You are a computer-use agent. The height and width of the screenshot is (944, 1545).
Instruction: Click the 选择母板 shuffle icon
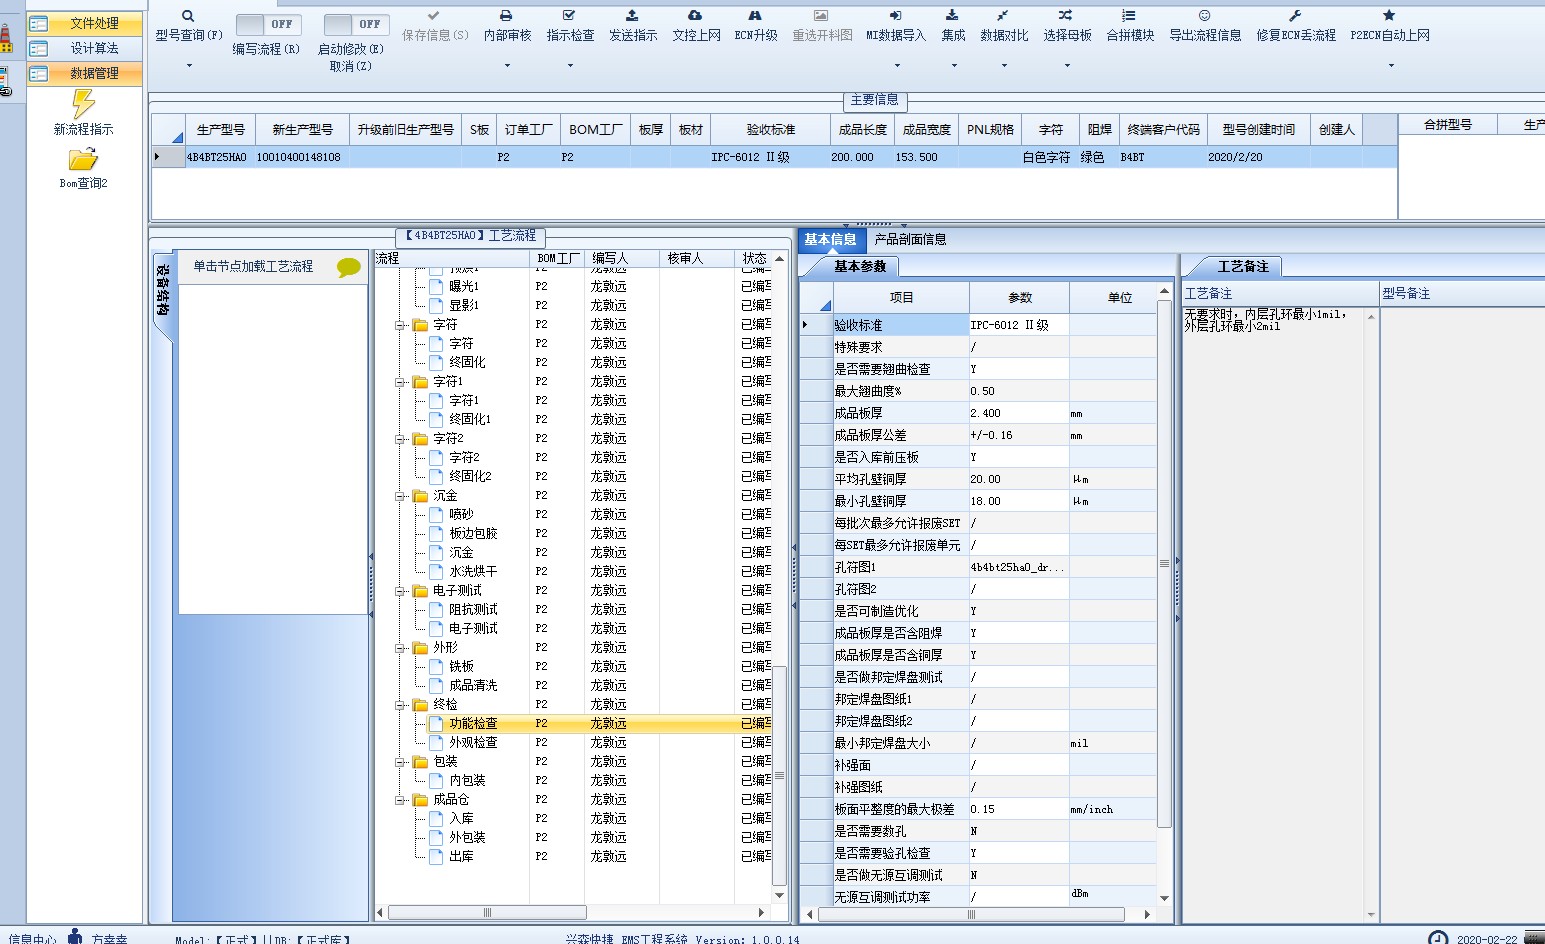point(1066,16)
